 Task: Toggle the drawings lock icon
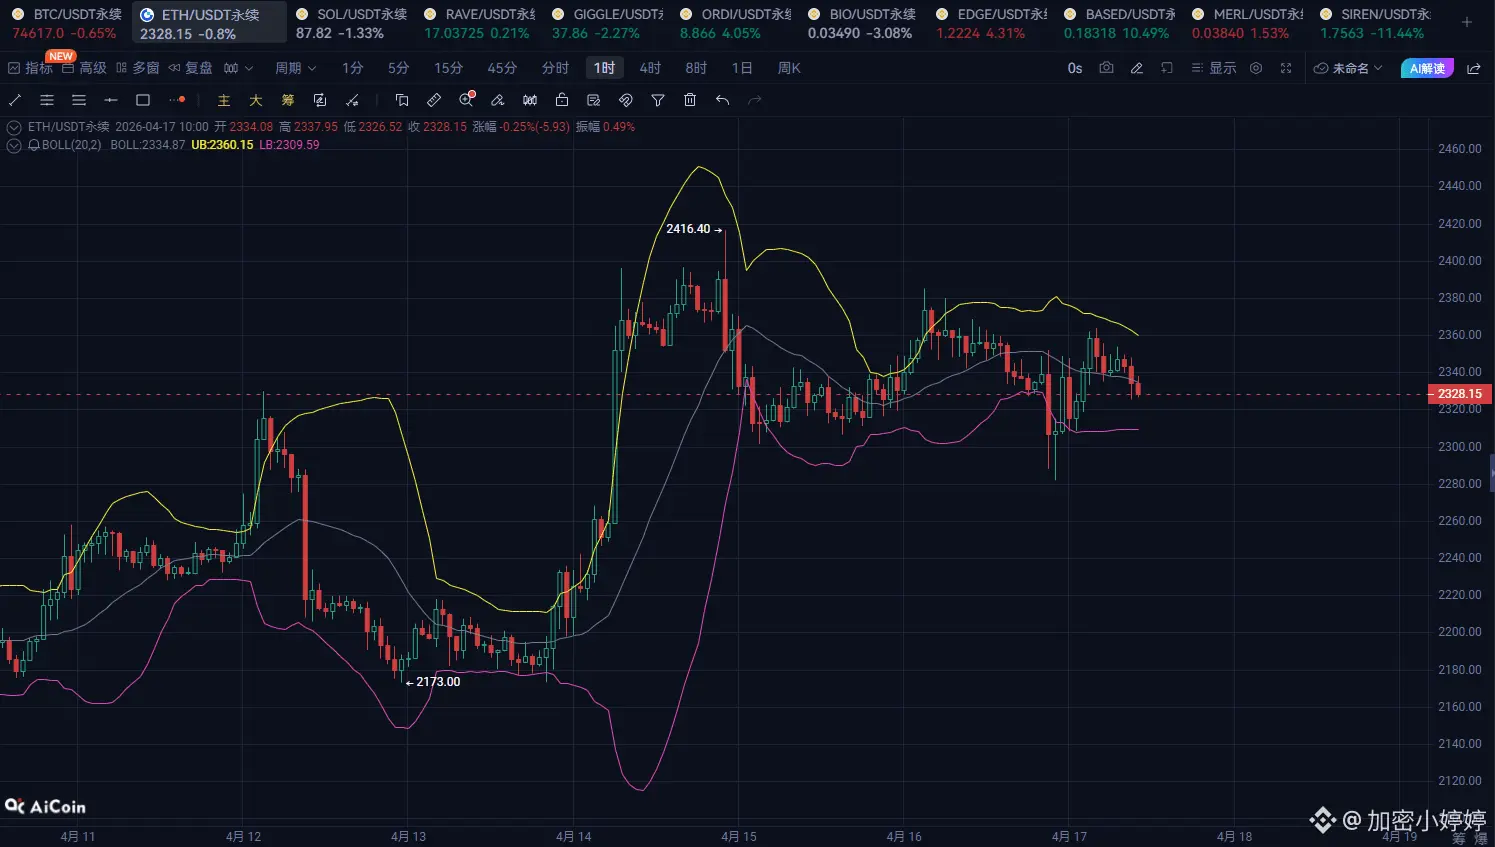point(562,100)
